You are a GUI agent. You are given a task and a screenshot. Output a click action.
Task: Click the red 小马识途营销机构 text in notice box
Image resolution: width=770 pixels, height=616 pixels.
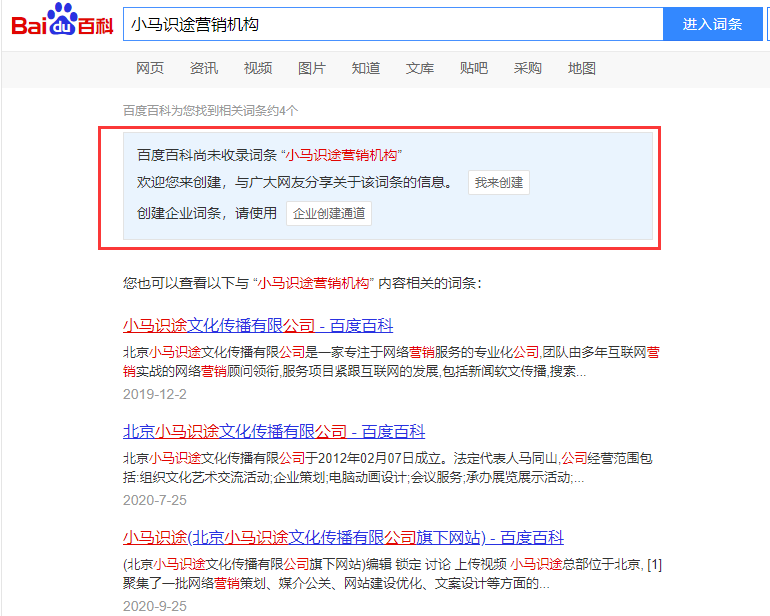point(342,155)
